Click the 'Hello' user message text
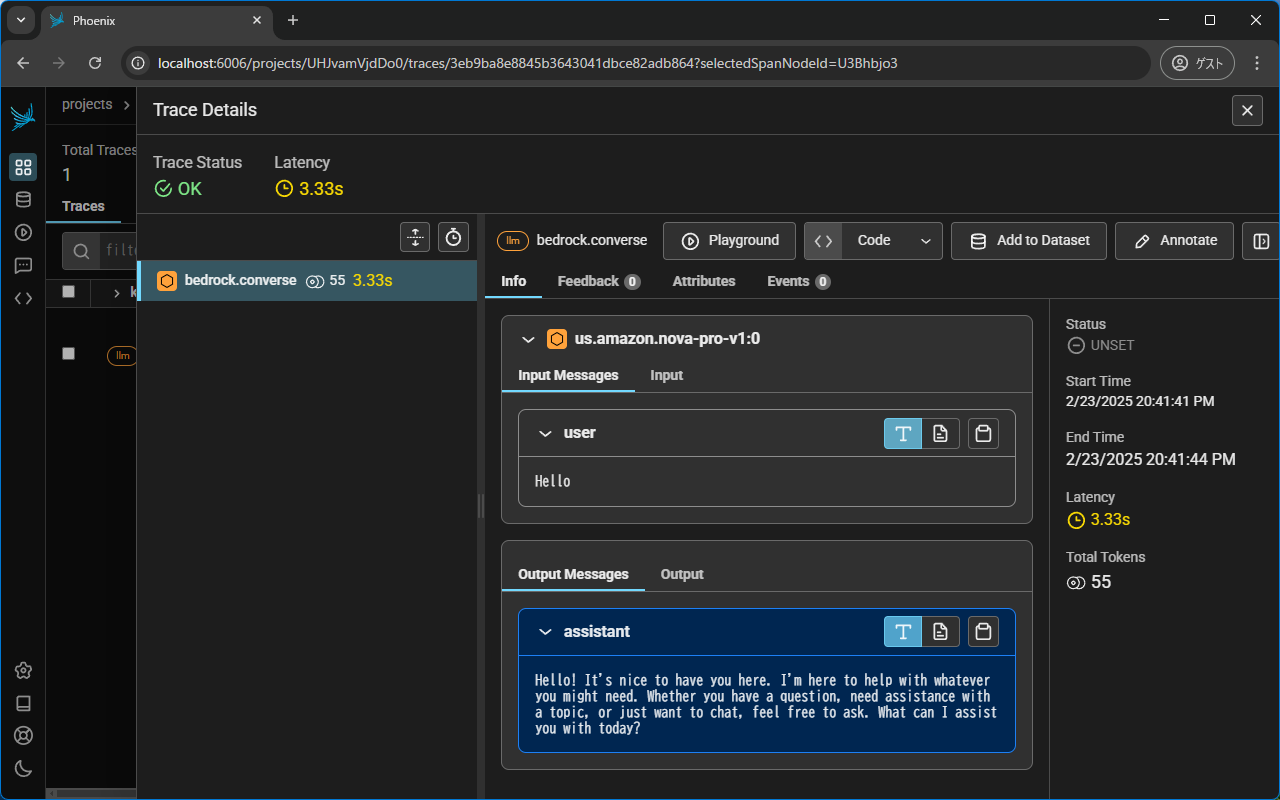 coord(553,481)
